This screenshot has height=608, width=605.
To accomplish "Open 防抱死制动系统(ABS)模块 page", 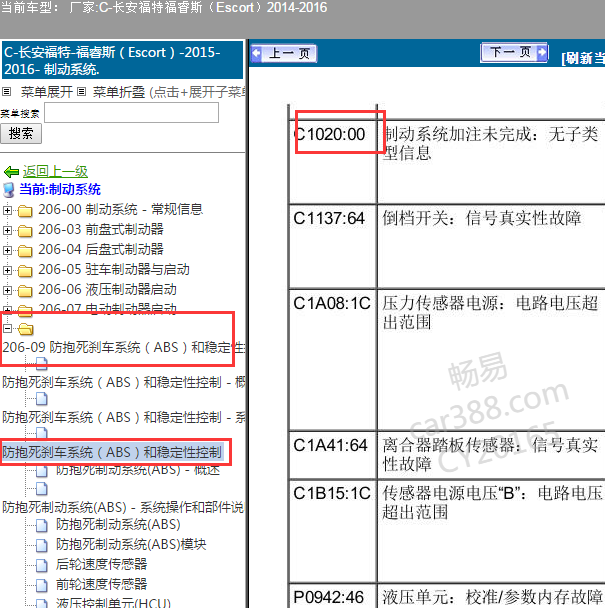I will 131,544.
